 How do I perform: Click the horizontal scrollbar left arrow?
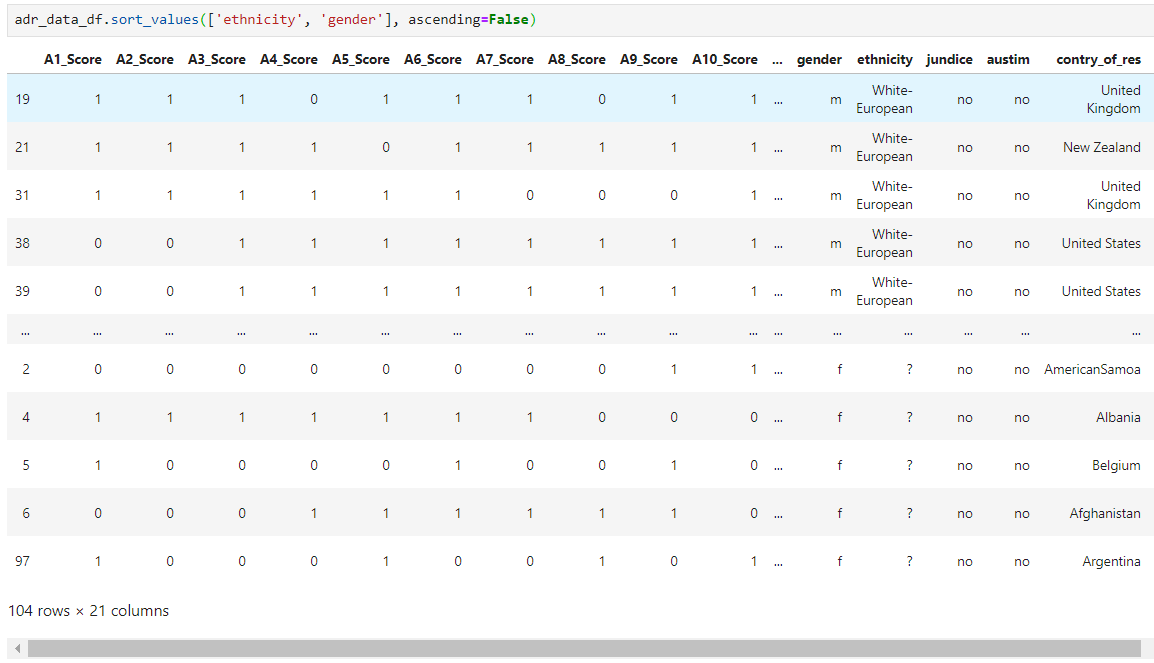(x=18, y=648)
